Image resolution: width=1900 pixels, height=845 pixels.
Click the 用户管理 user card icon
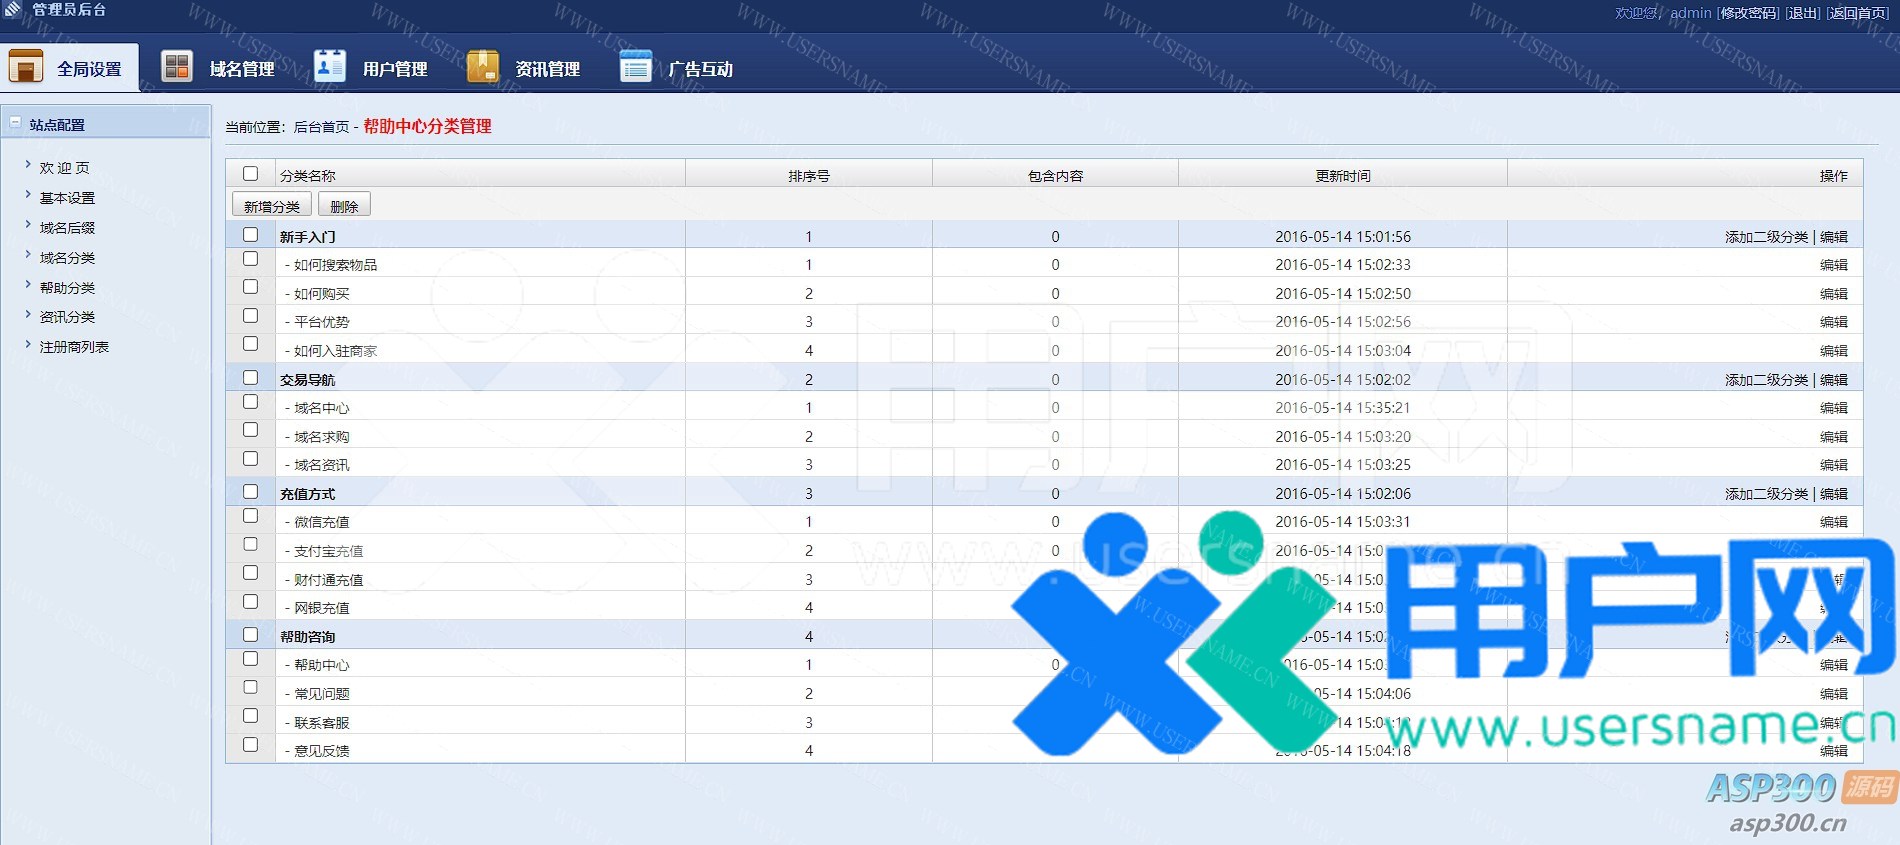(329, 66)
